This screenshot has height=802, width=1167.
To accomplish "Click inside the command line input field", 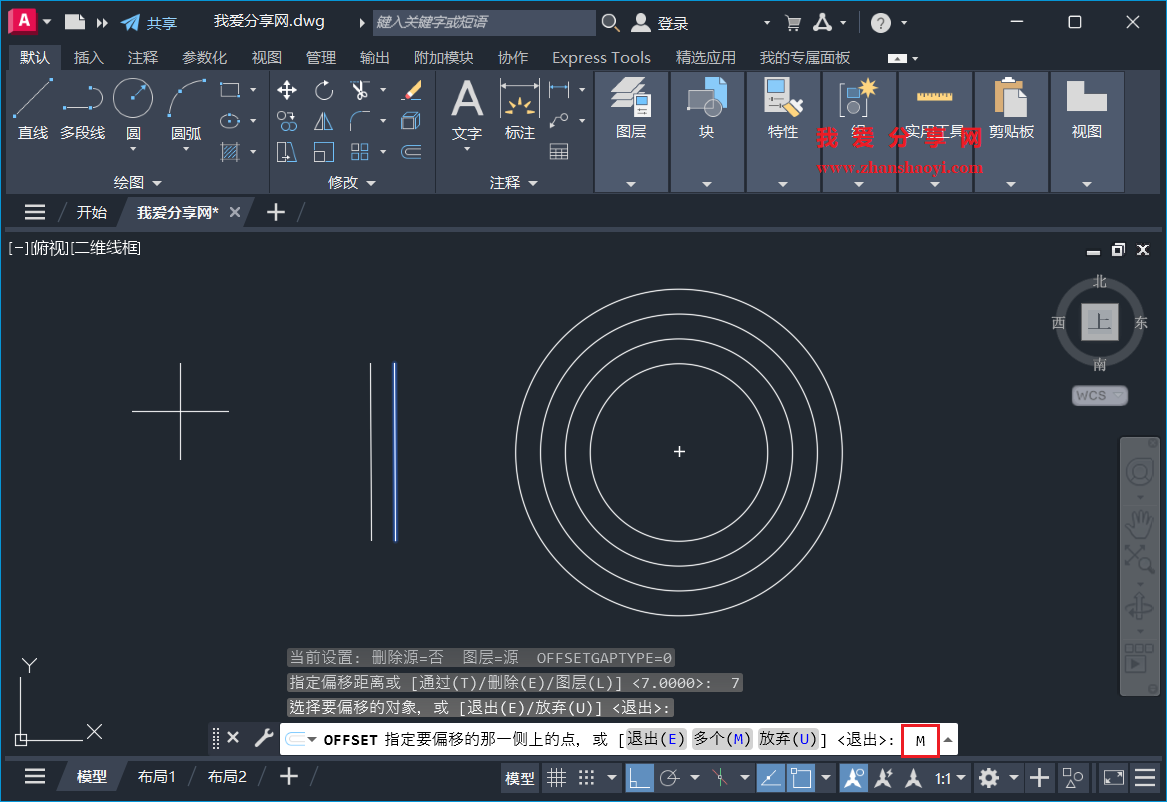I will tap(919, 740).
